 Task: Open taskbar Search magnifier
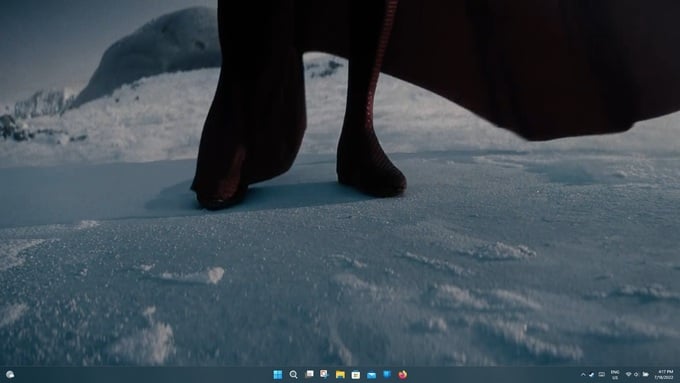293,375
